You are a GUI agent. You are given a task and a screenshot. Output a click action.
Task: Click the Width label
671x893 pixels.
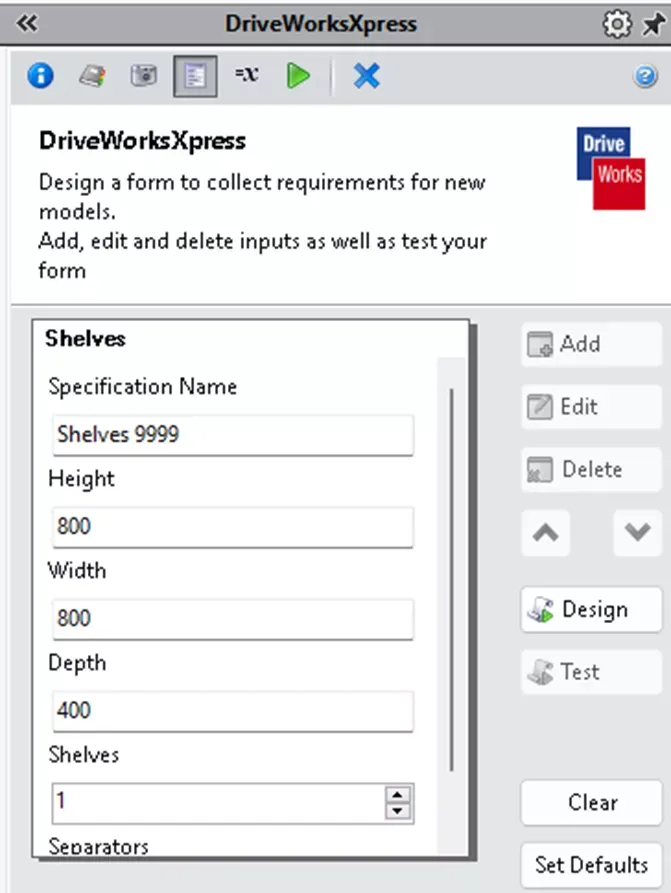(x=77, y=570)
